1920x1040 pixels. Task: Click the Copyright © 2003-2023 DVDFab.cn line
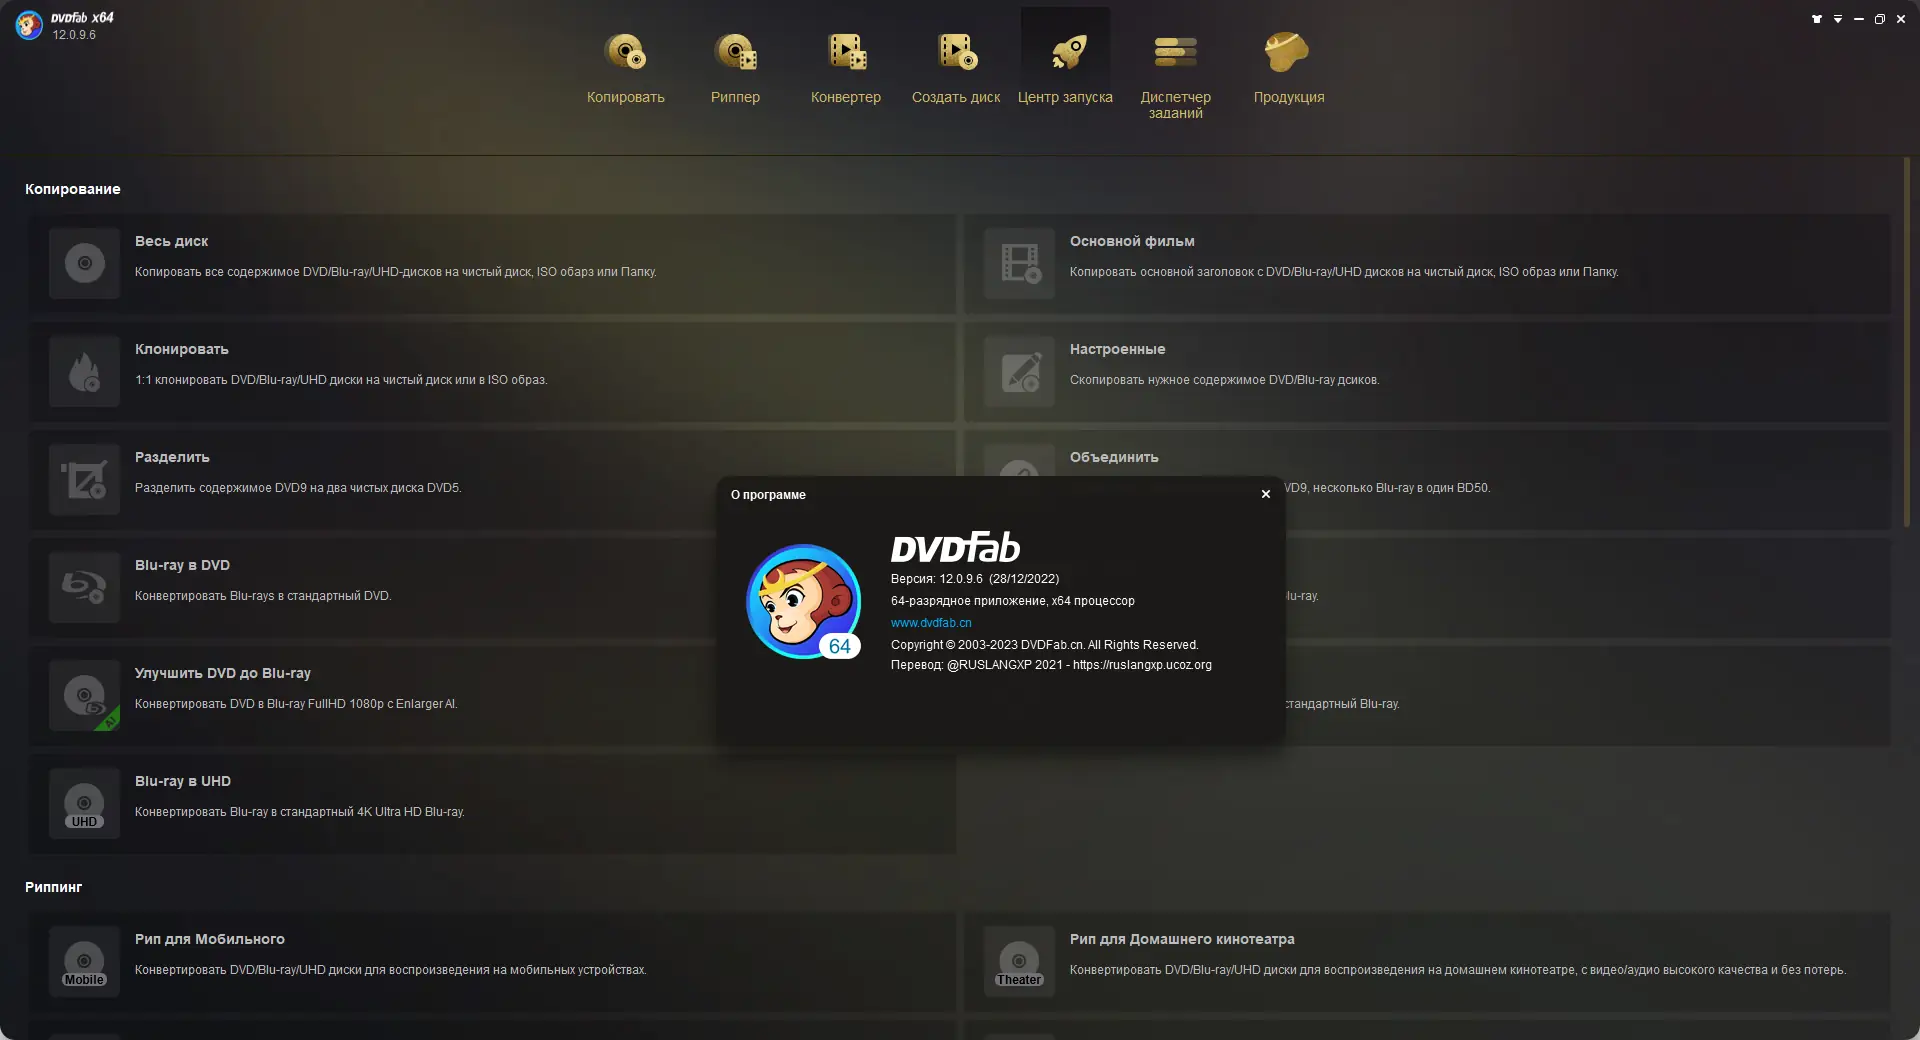[1045, 645]
